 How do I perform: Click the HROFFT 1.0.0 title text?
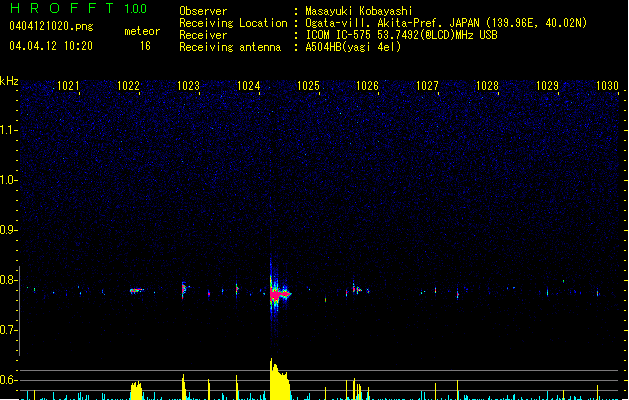click(78, 8)
